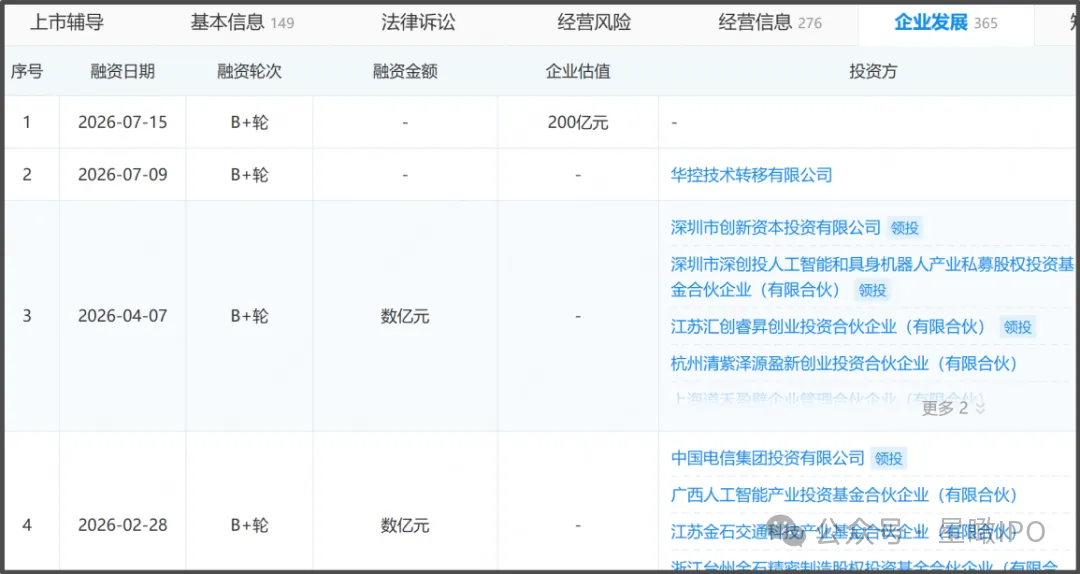Select date cell 2026-02-28
The width and height of the screenshot is (1080, 574).
[123, 526]
